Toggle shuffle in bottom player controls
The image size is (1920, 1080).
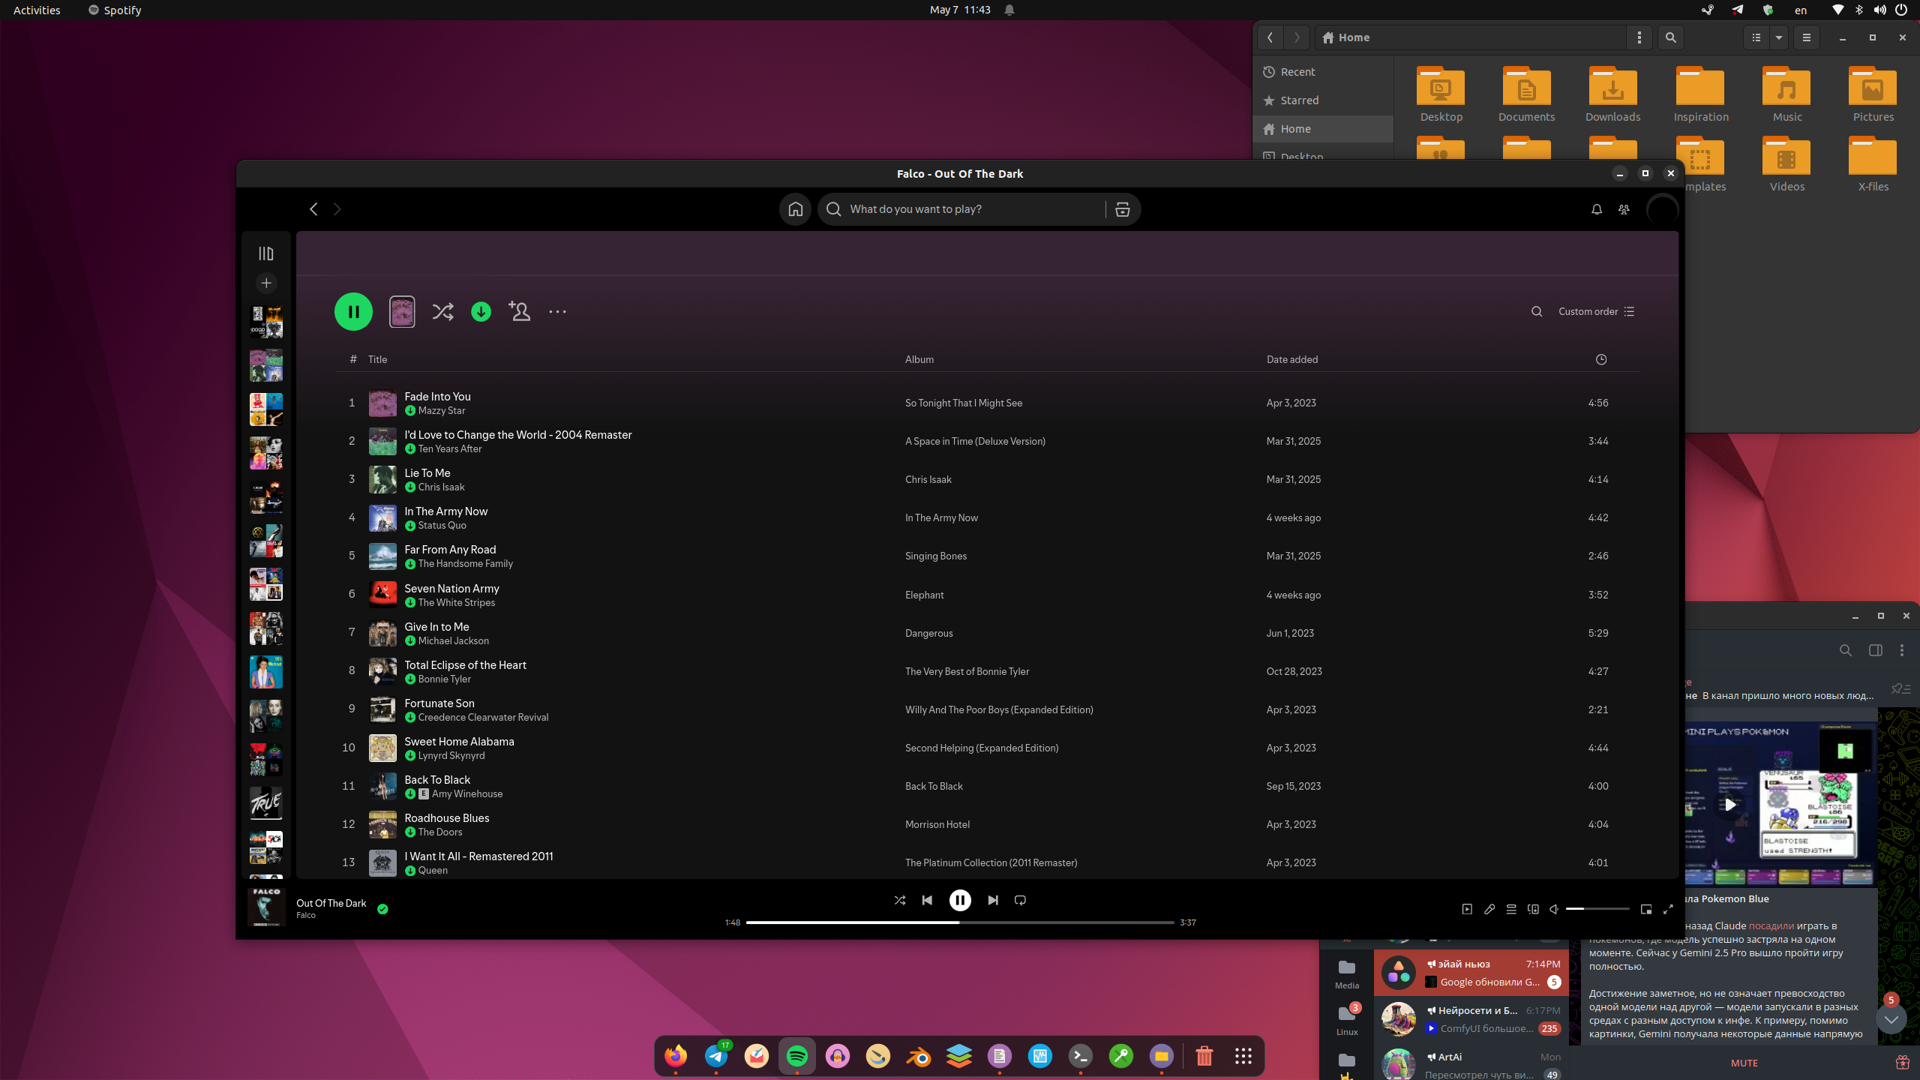pyautogui.click(x=900, y=900)
